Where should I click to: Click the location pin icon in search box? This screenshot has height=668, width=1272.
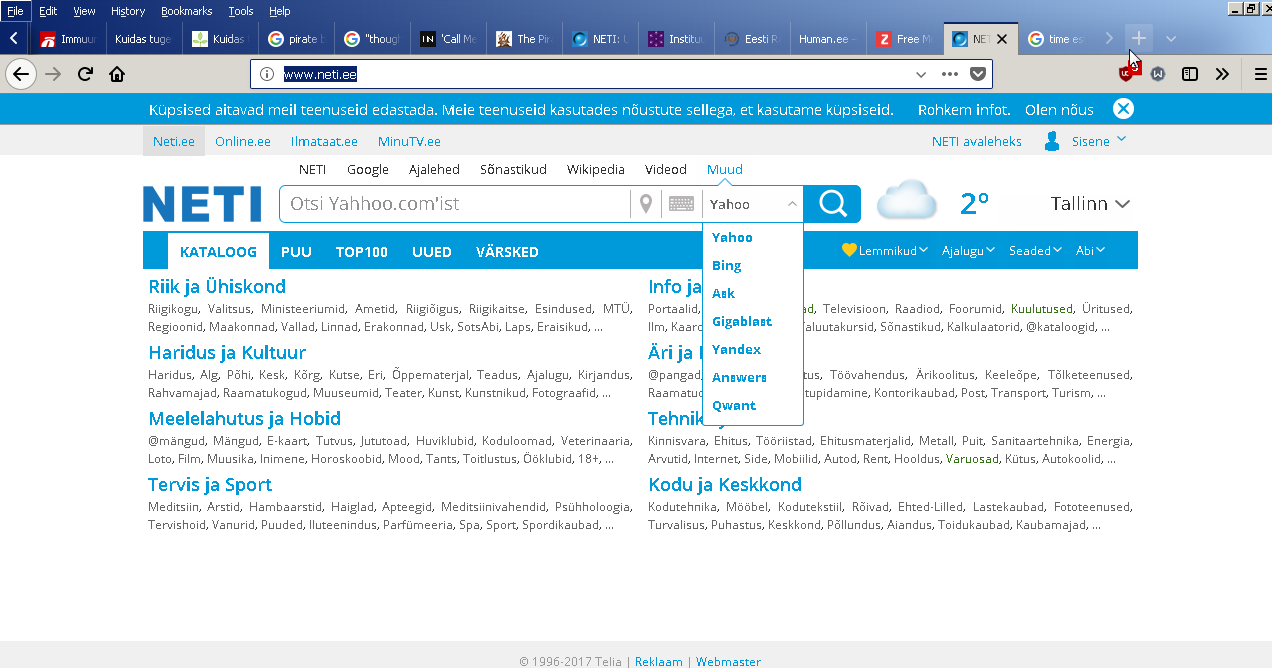tap(646, 204)
